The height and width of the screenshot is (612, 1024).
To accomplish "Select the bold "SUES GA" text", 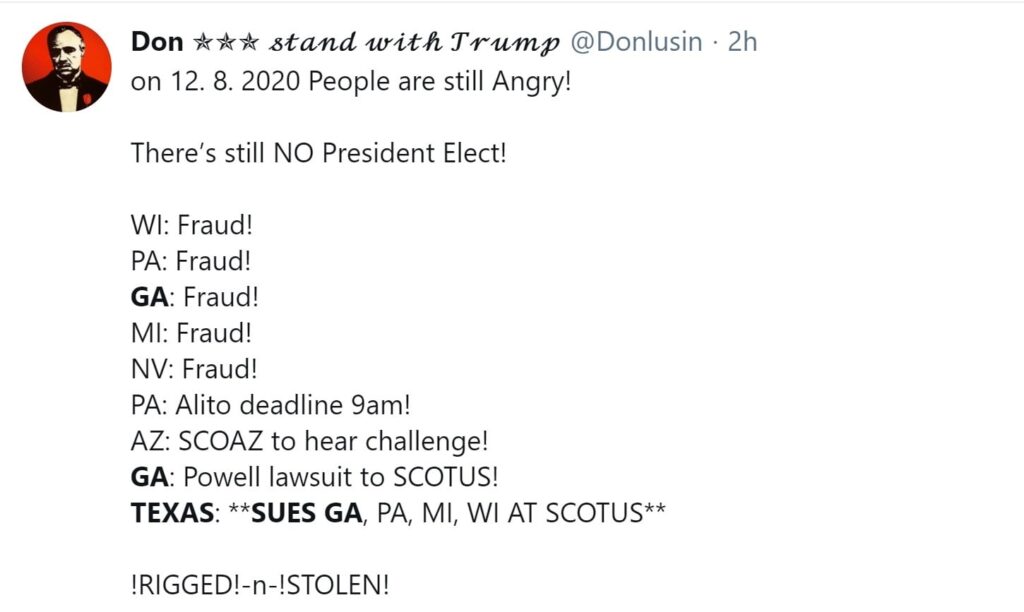I will coord(306,513).
